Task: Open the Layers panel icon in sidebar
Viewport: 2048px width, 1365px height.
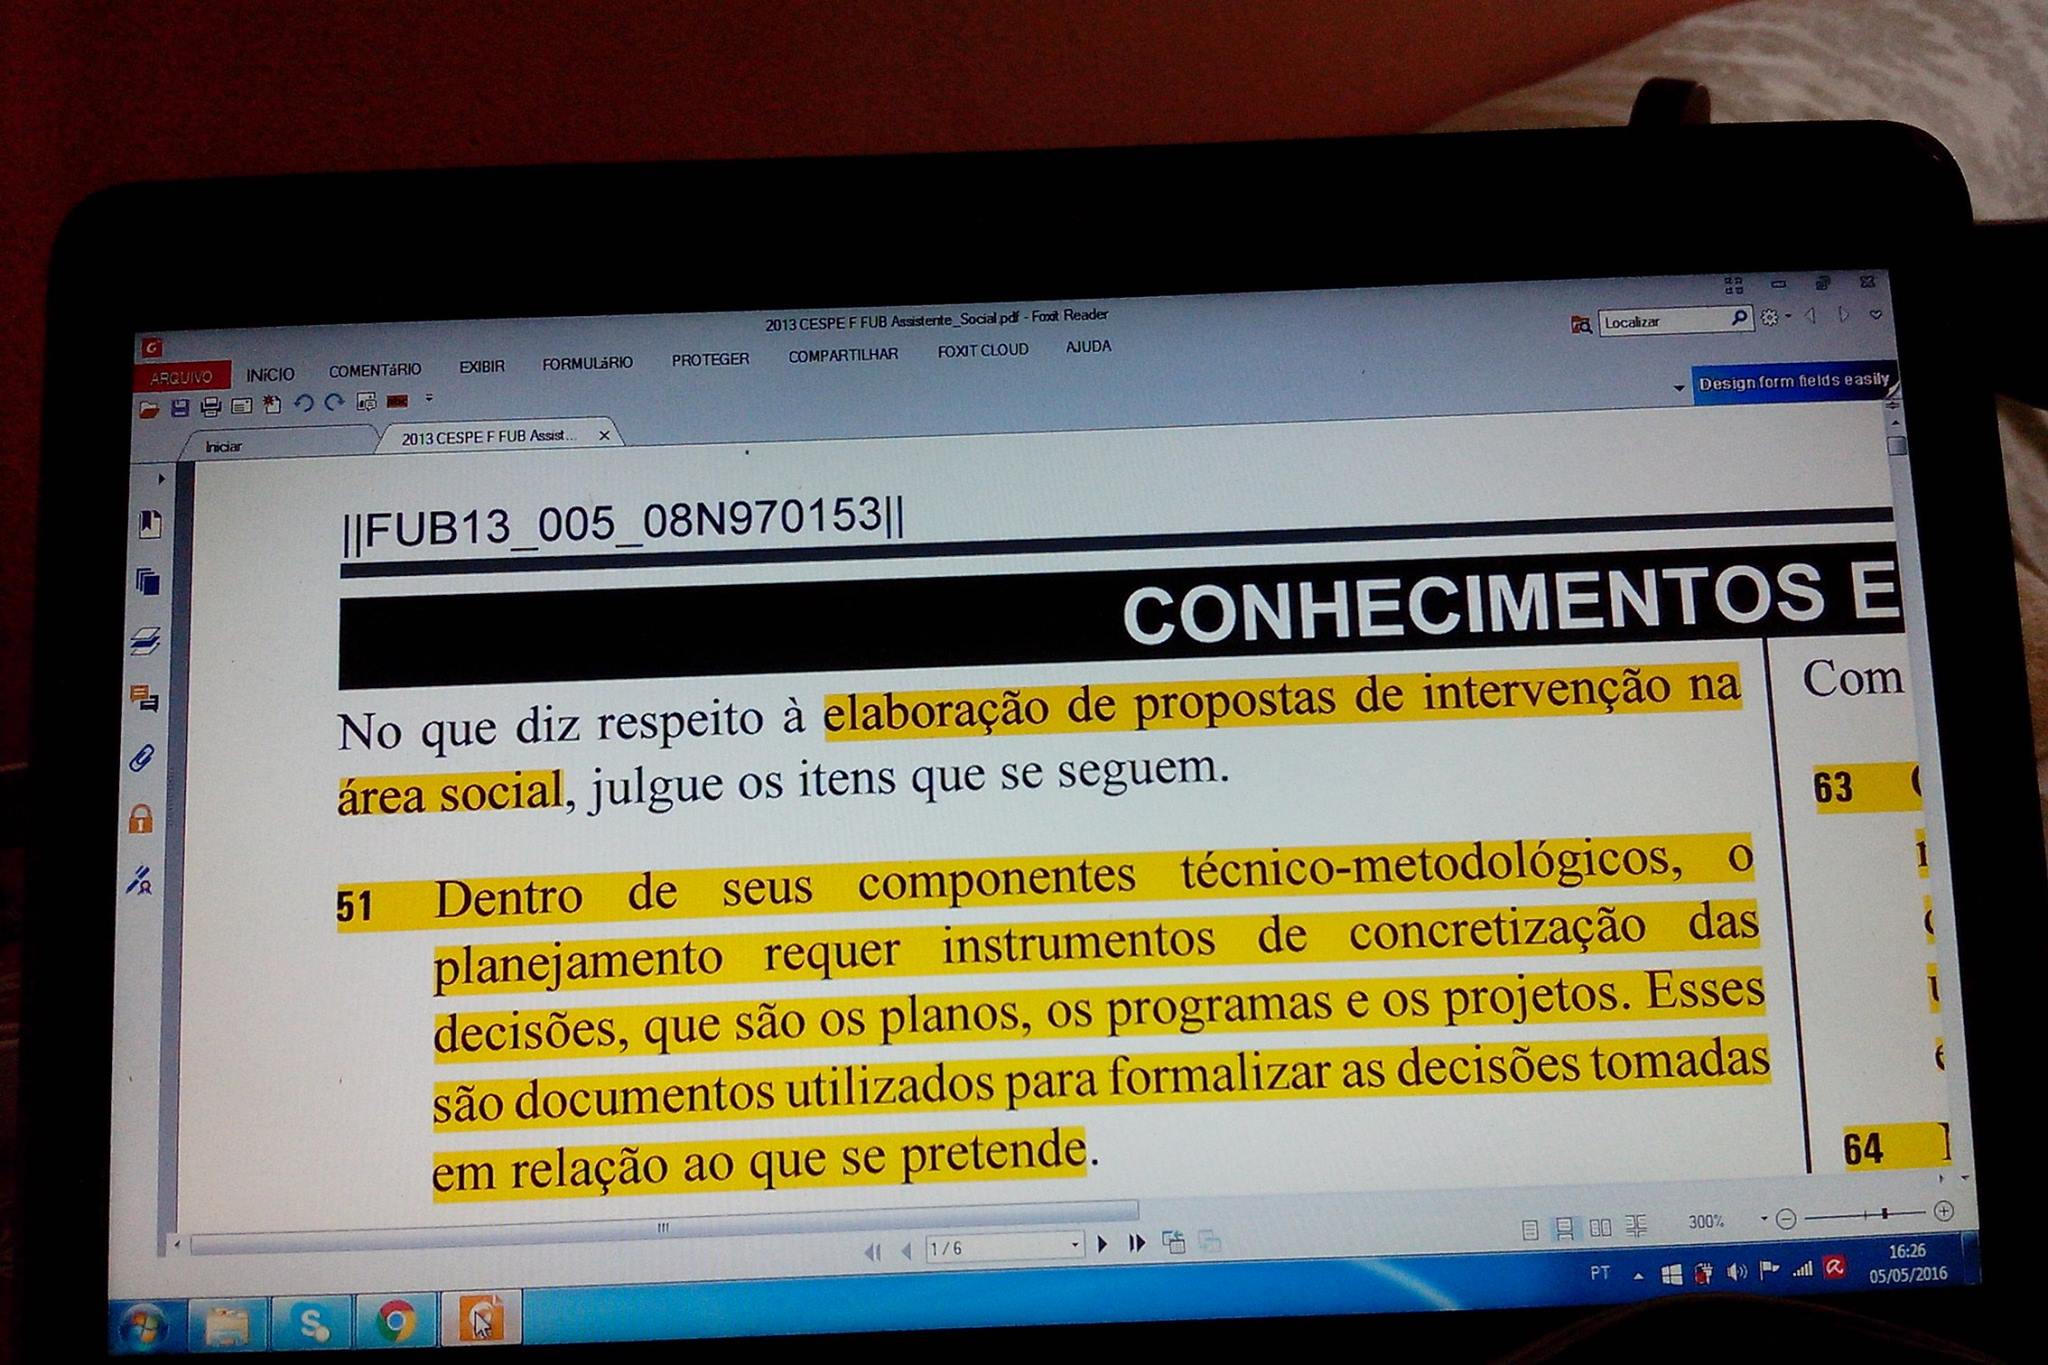Action: click(x=145, y=641)
